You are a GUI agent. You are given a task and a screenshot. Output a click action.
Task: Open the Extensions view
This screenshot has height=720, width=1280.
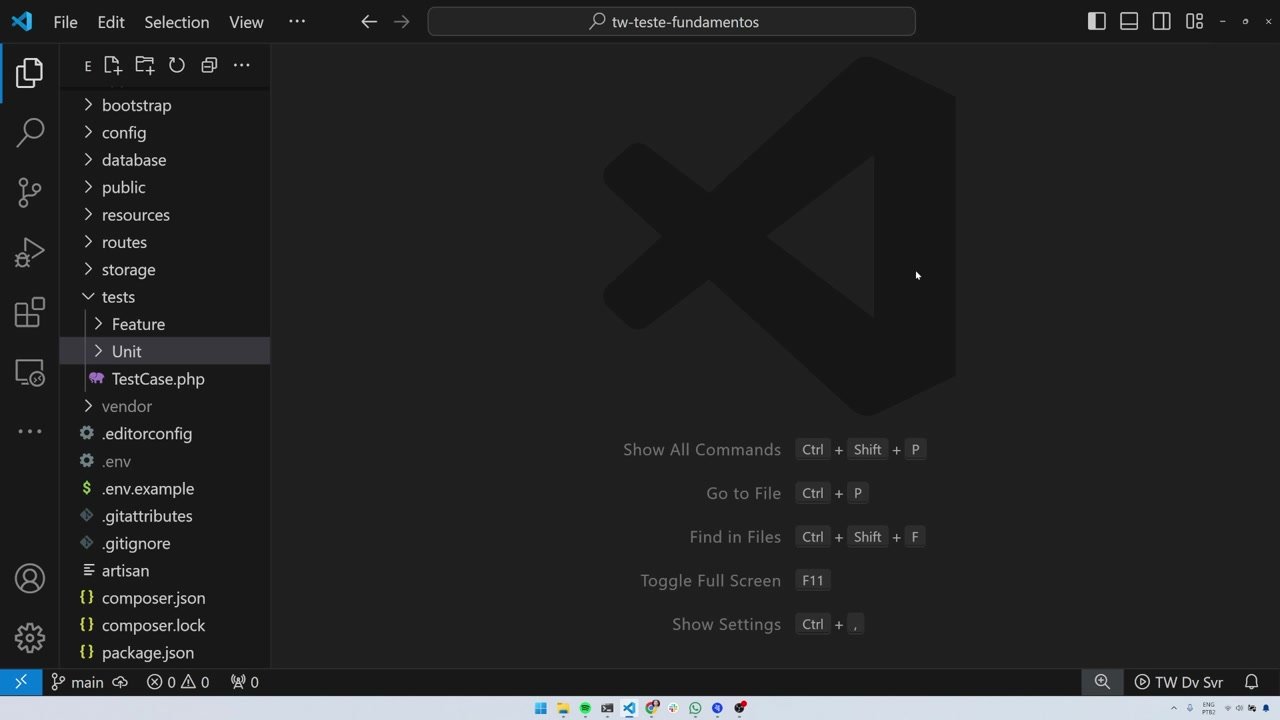pos(30,313)
